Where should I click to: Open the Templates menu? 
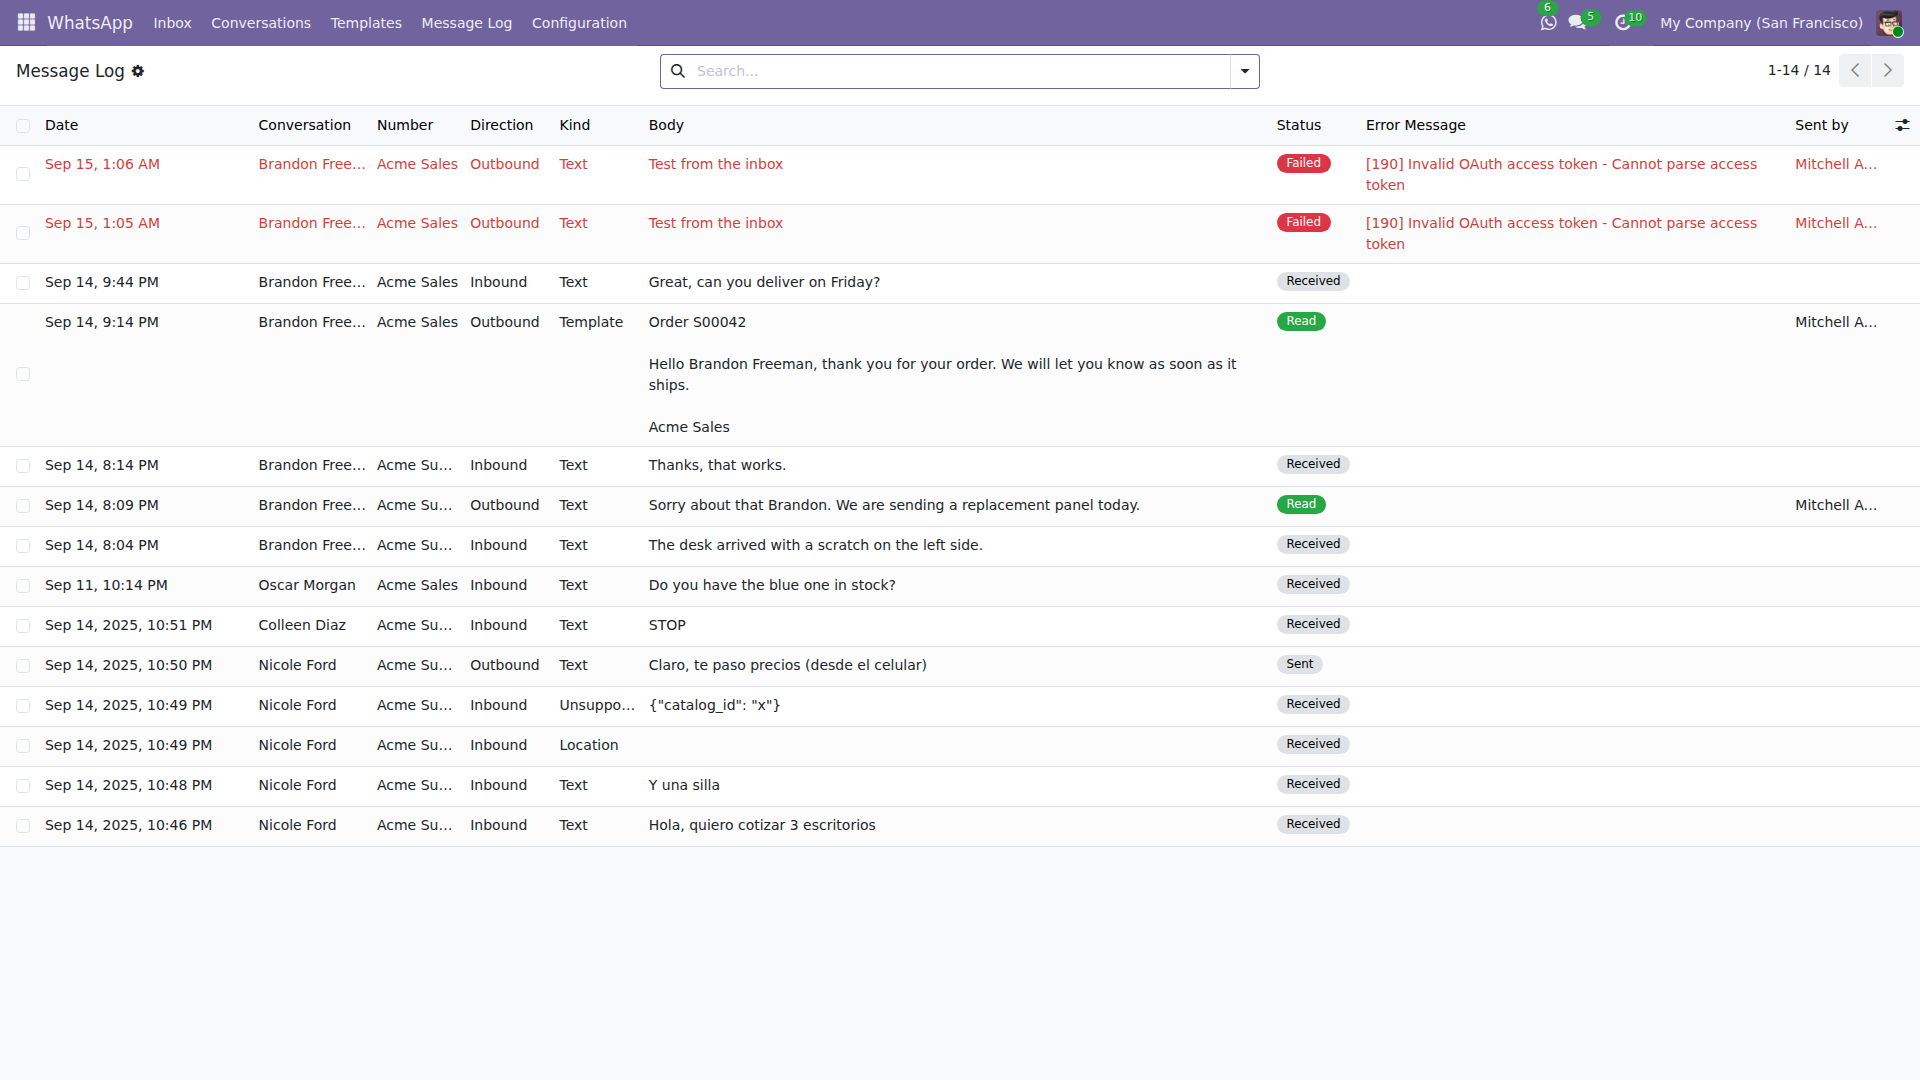click(x=366, y=23)
